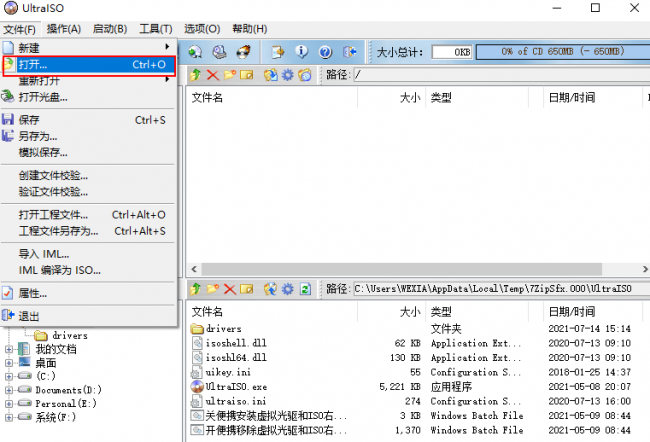The width and height of the screenshot is (650, 442).
Task: Expand the Personal(E:) drive tree node
Action: tap(8, 403)
